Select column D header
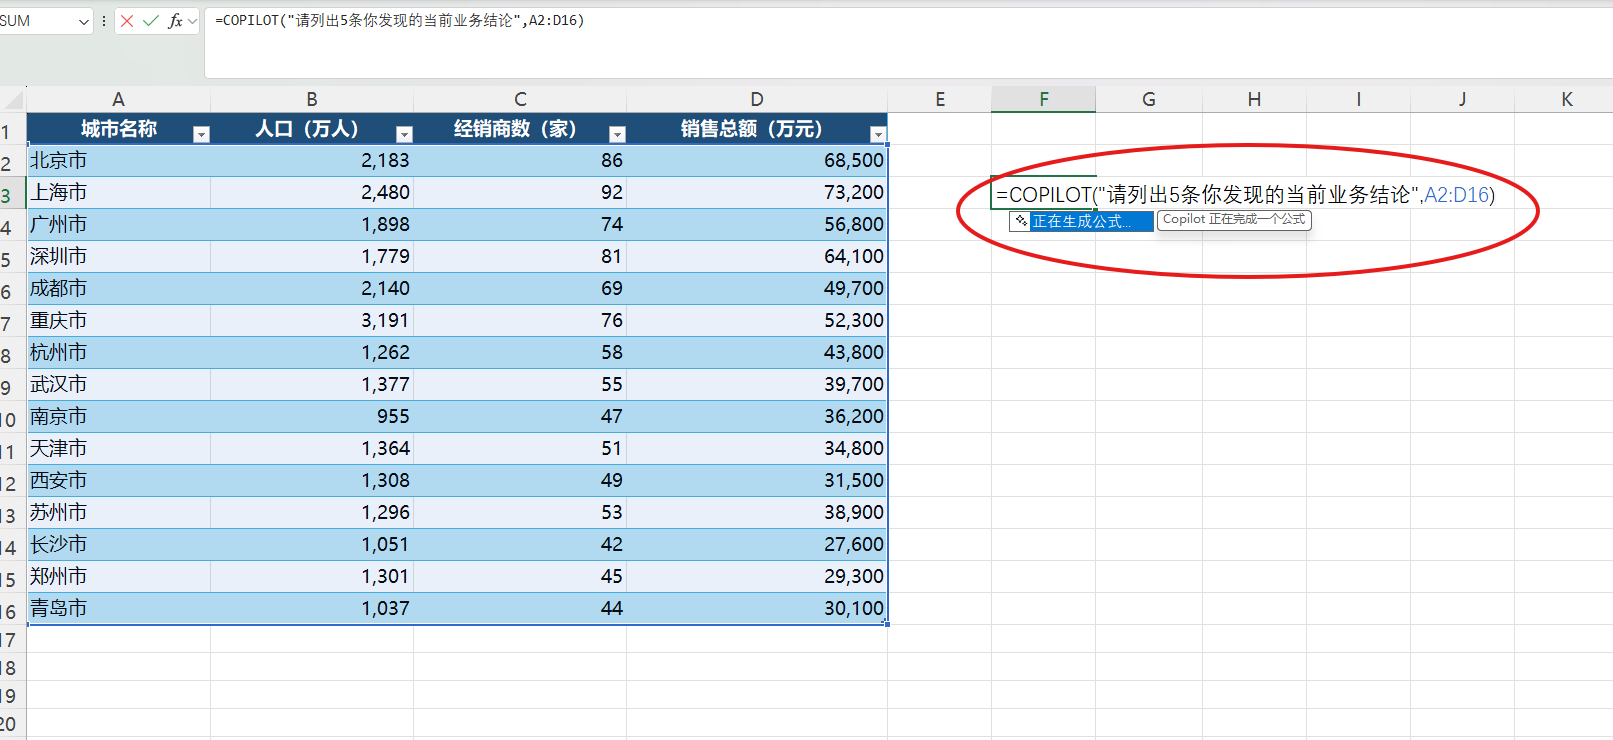 (757, 99)
